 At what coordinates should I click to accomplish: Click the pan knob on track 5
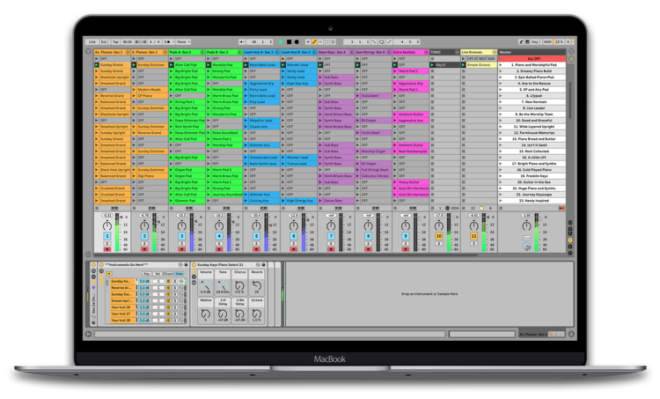point(256,226)
